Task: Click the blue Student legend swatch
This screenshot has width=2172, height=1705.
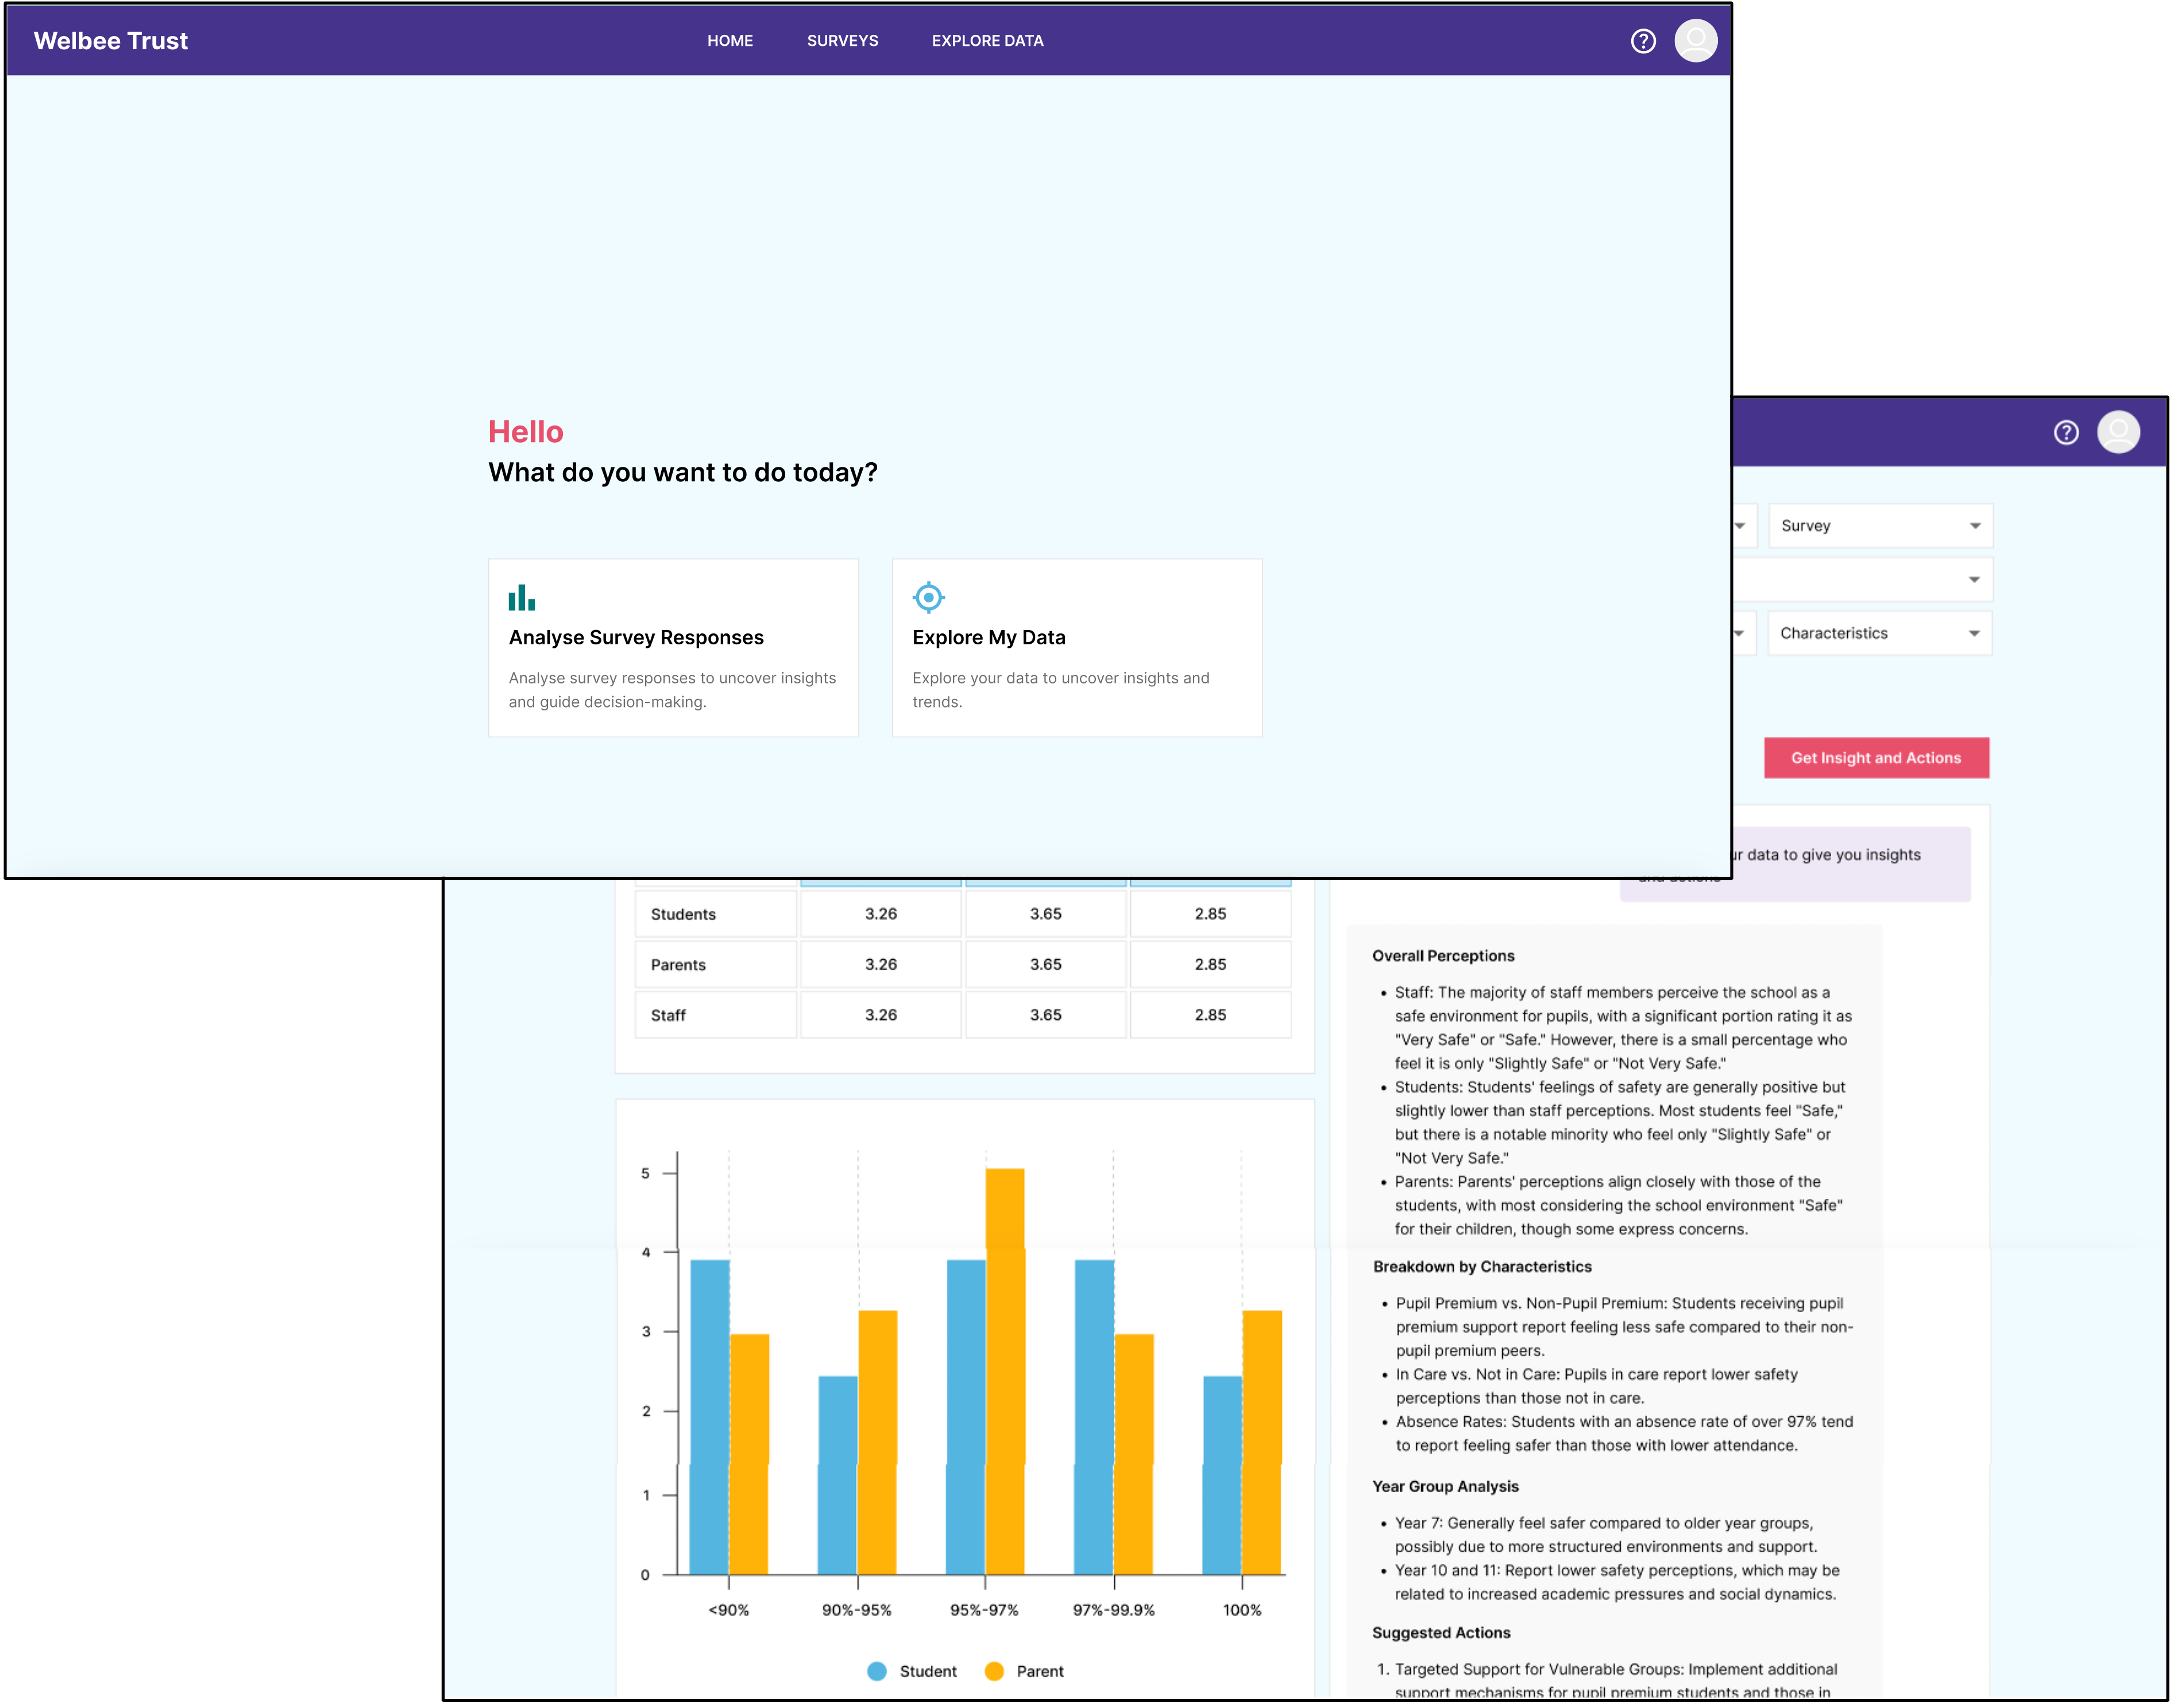Action: point(876,1670)
